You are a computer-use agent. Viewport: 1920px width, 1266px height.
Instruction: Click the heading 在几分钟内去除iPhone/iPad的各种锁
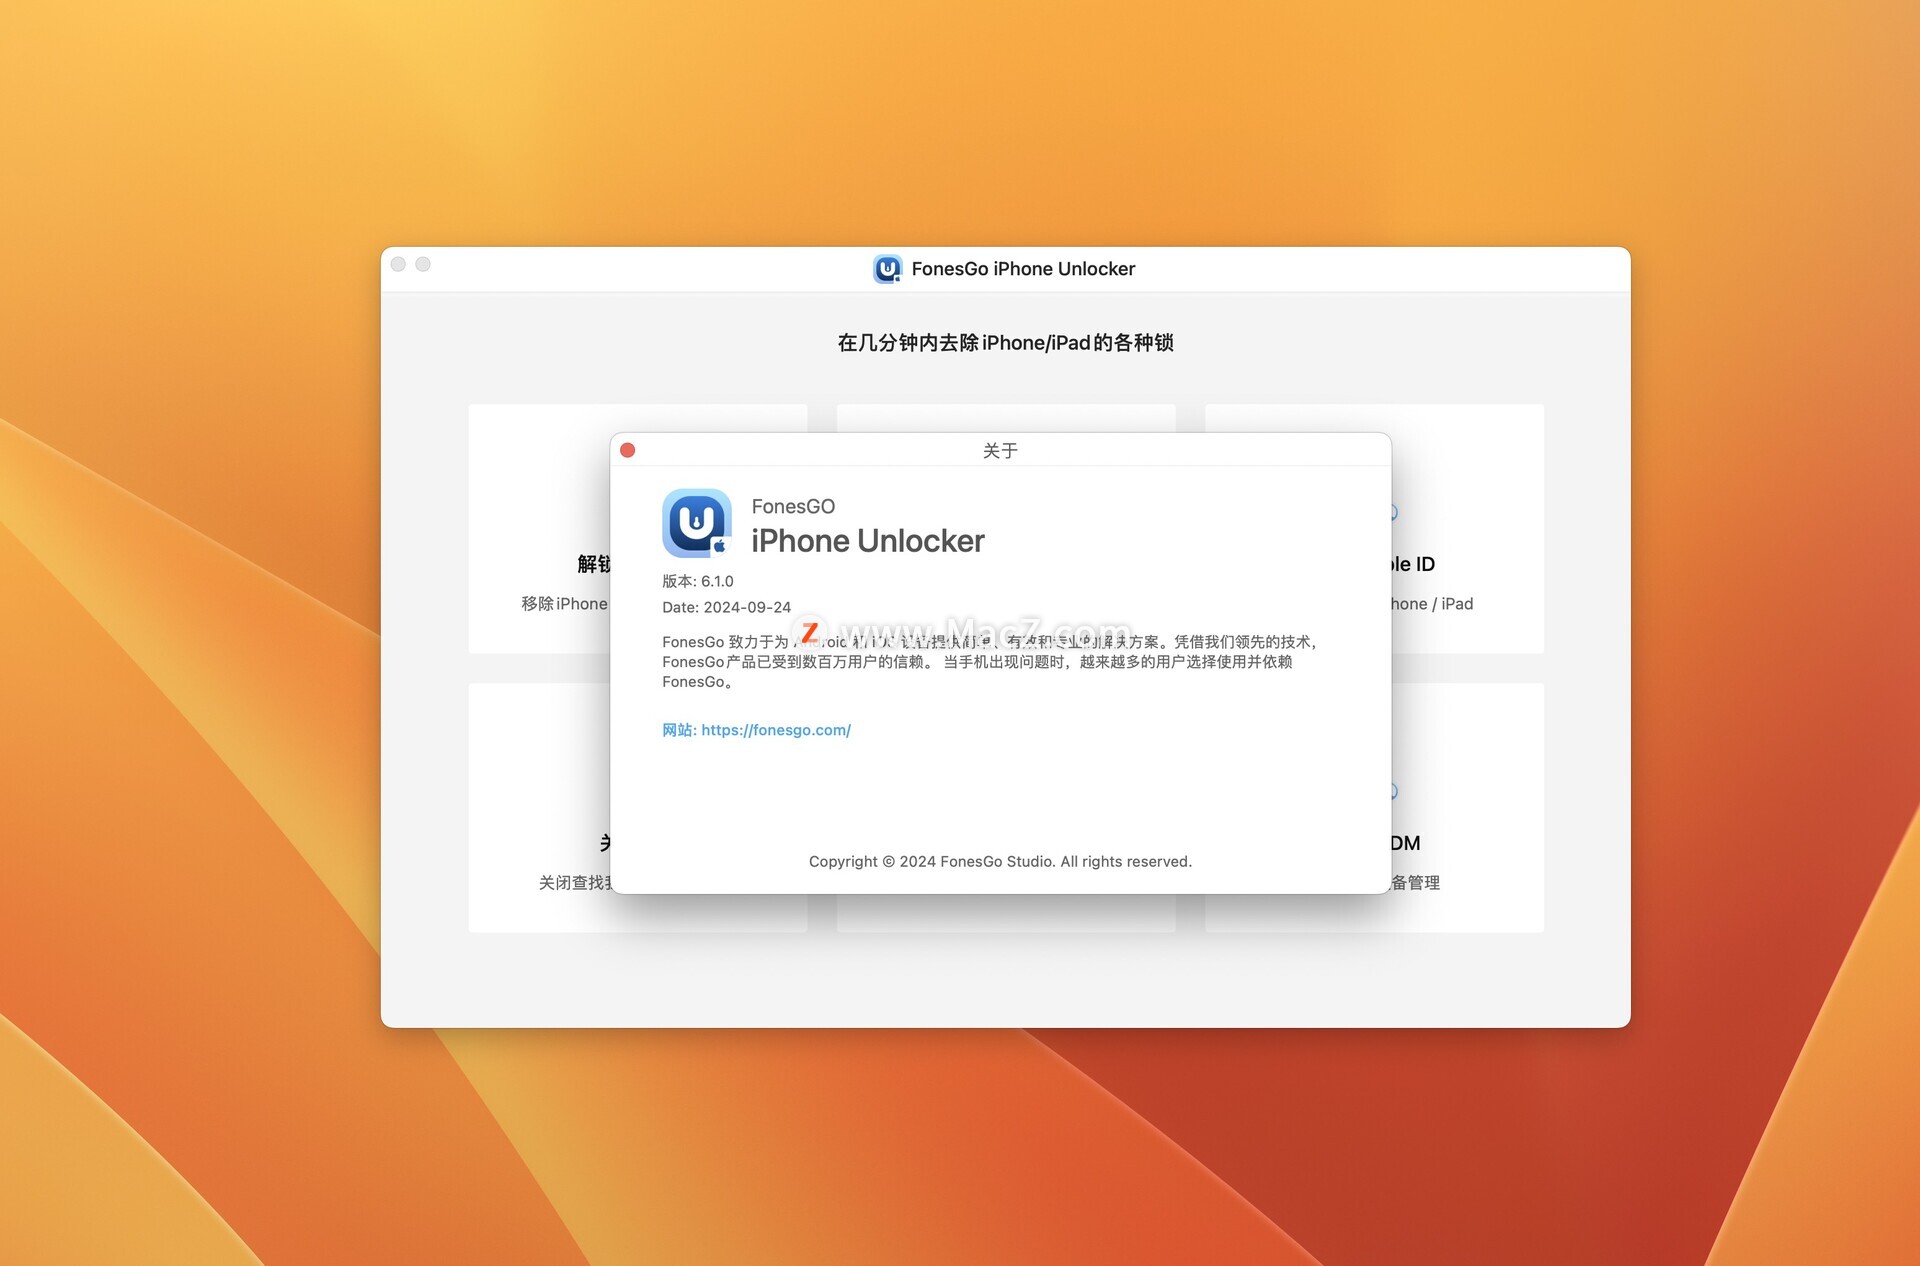[1005, 343]
